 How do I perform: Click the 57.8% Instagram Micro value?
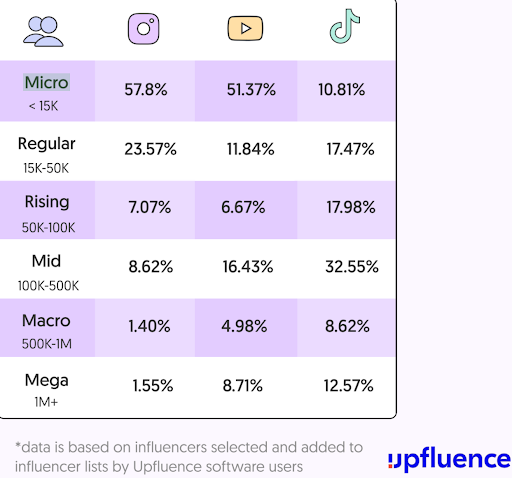146,90
